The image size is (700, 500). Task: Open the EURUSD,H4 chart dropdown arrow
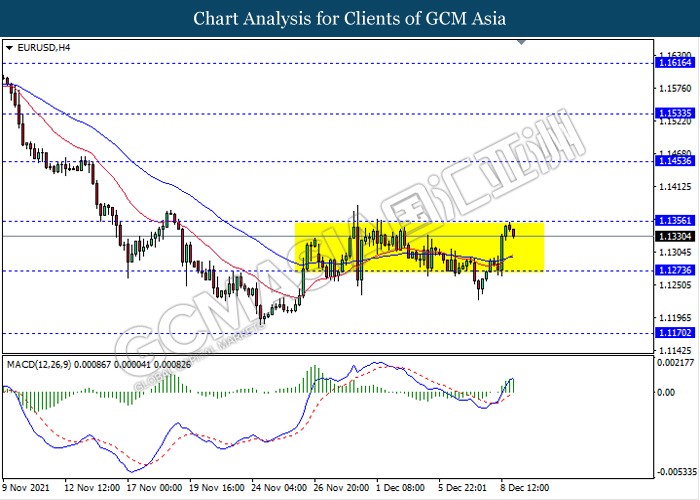pos(9,48)
